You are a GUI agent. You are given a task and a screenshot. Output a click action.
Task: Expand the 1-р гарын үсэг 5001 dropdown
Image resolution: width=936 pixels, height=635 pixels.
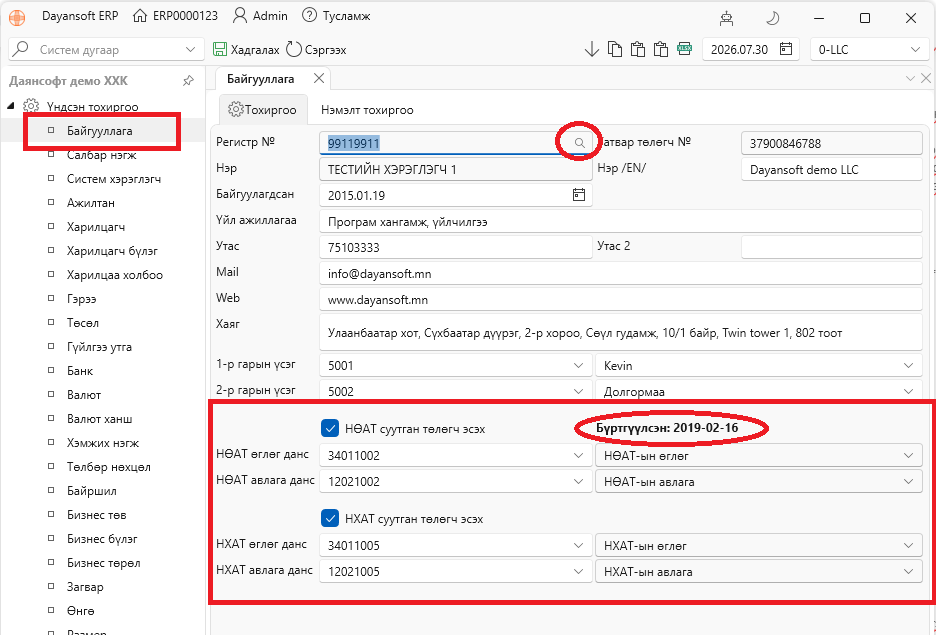point(578,365)
